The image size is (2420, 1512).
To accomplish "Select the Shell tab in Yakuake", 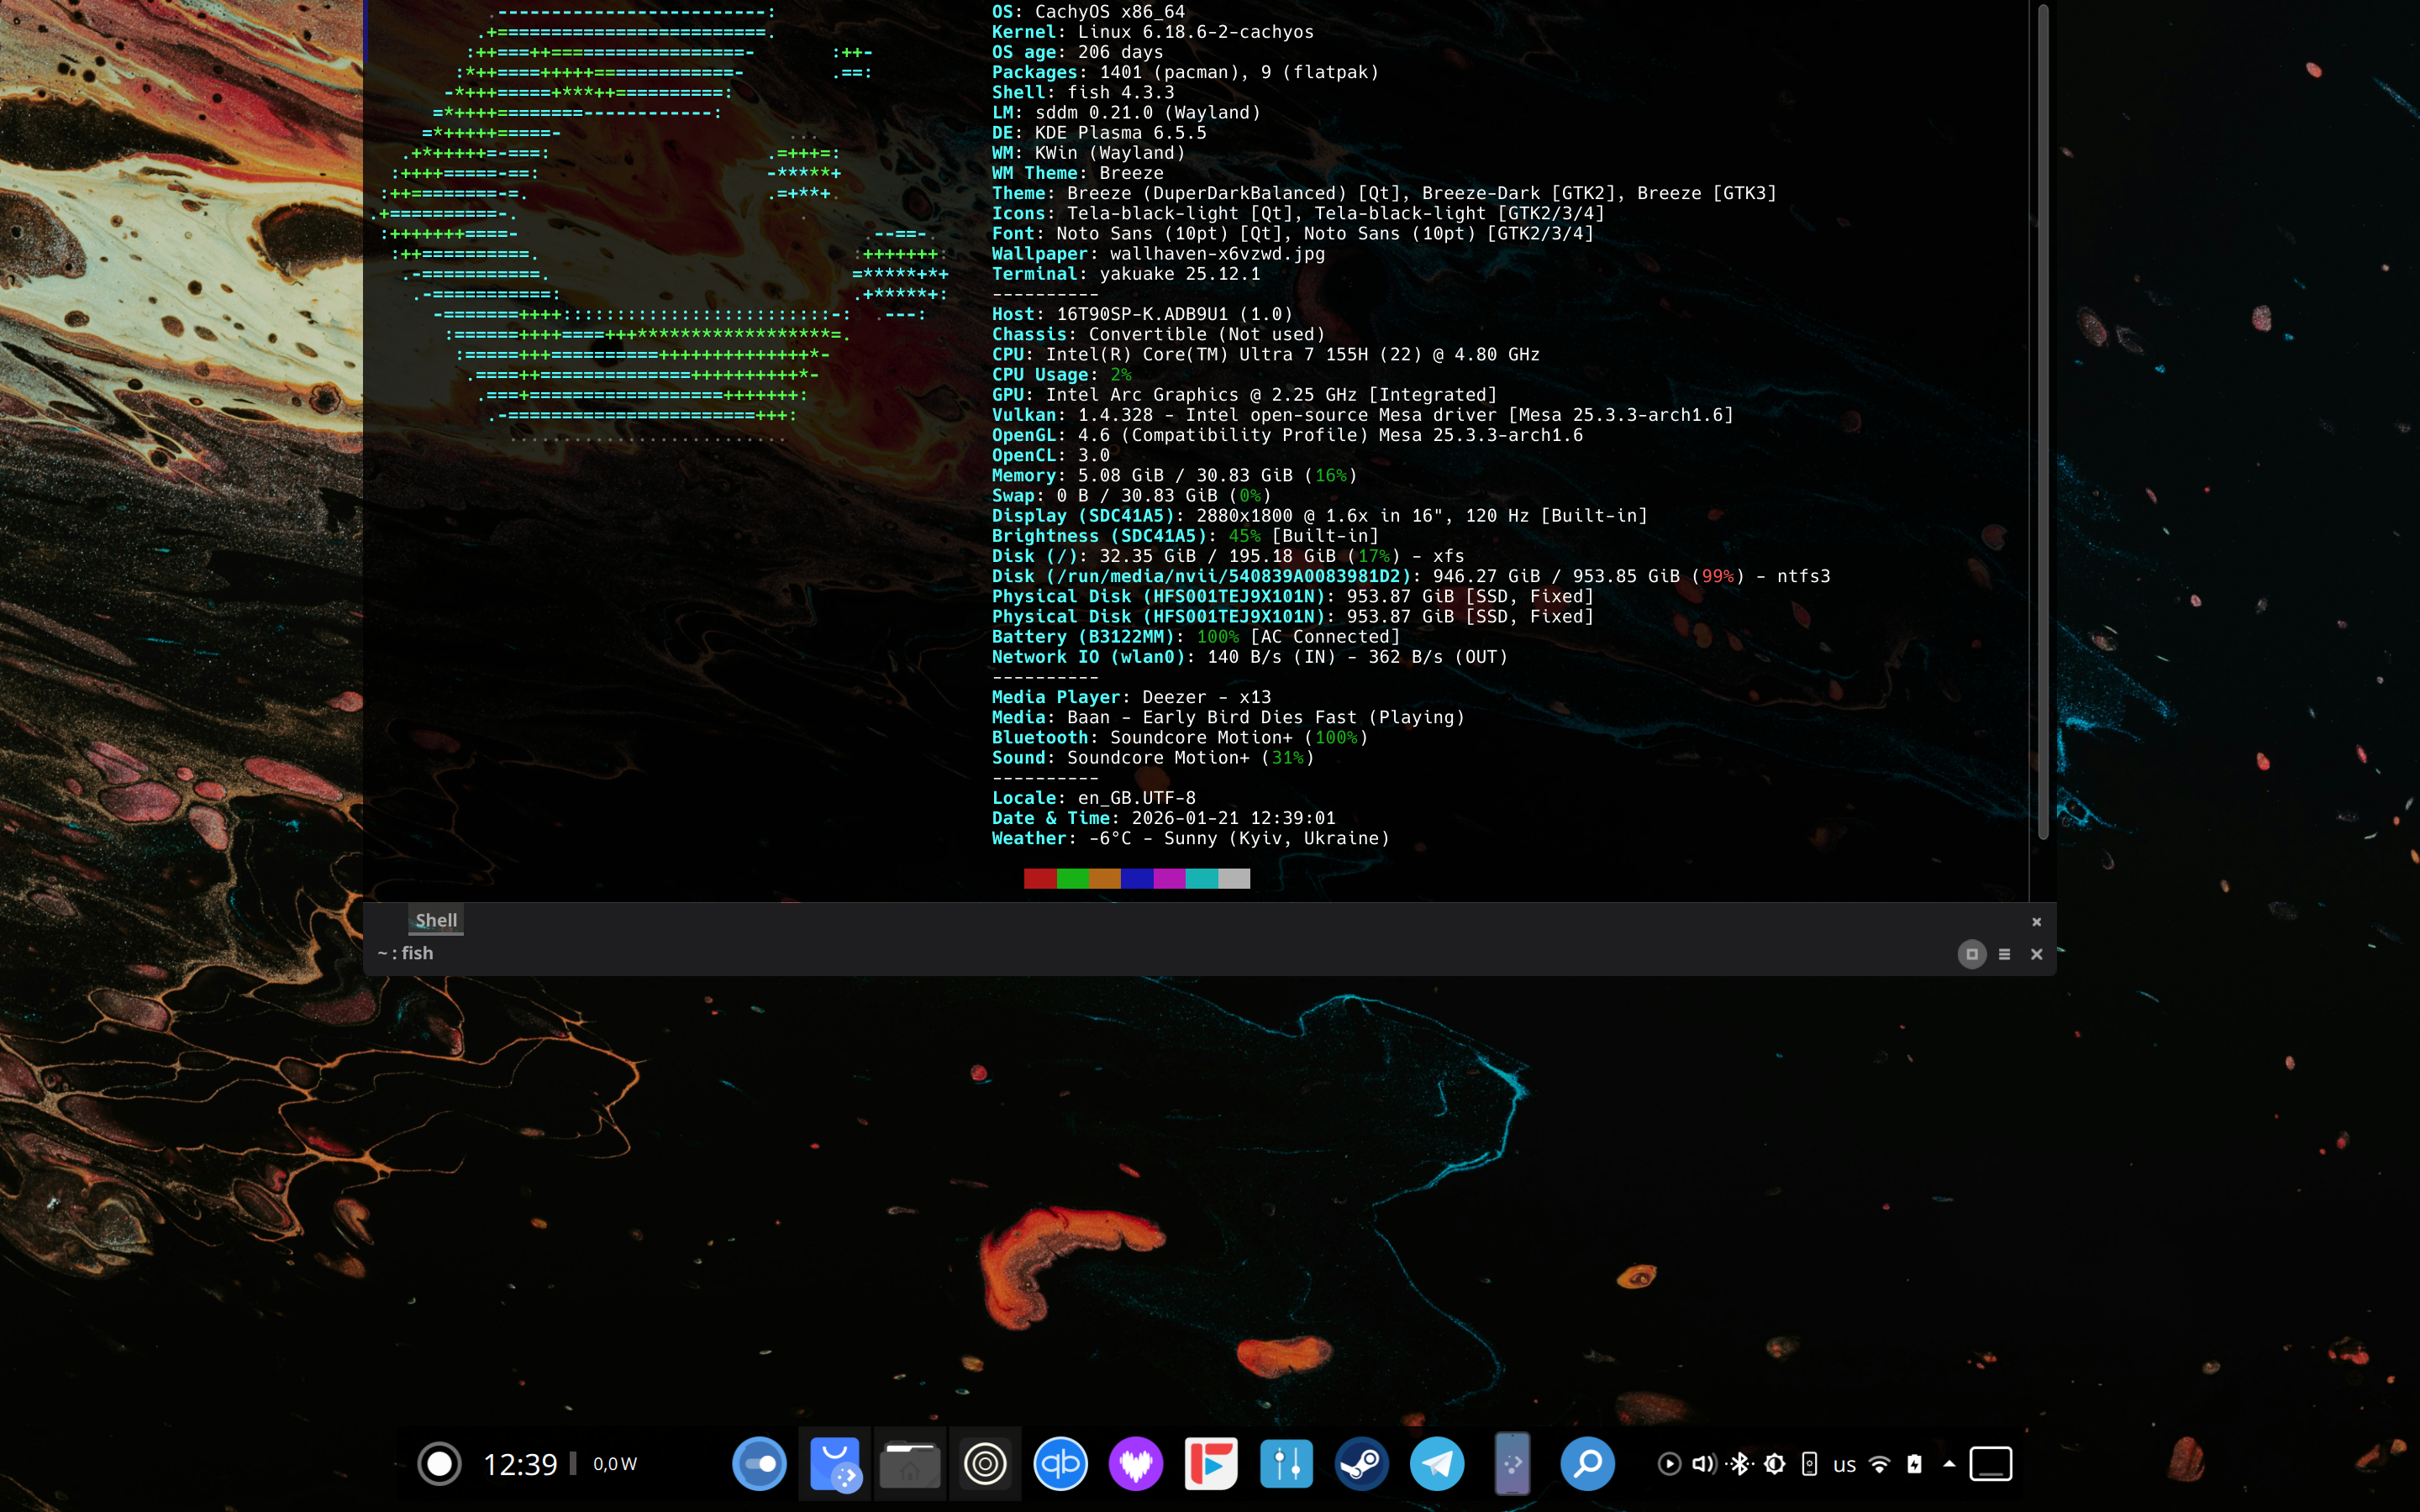I will 436,920.
